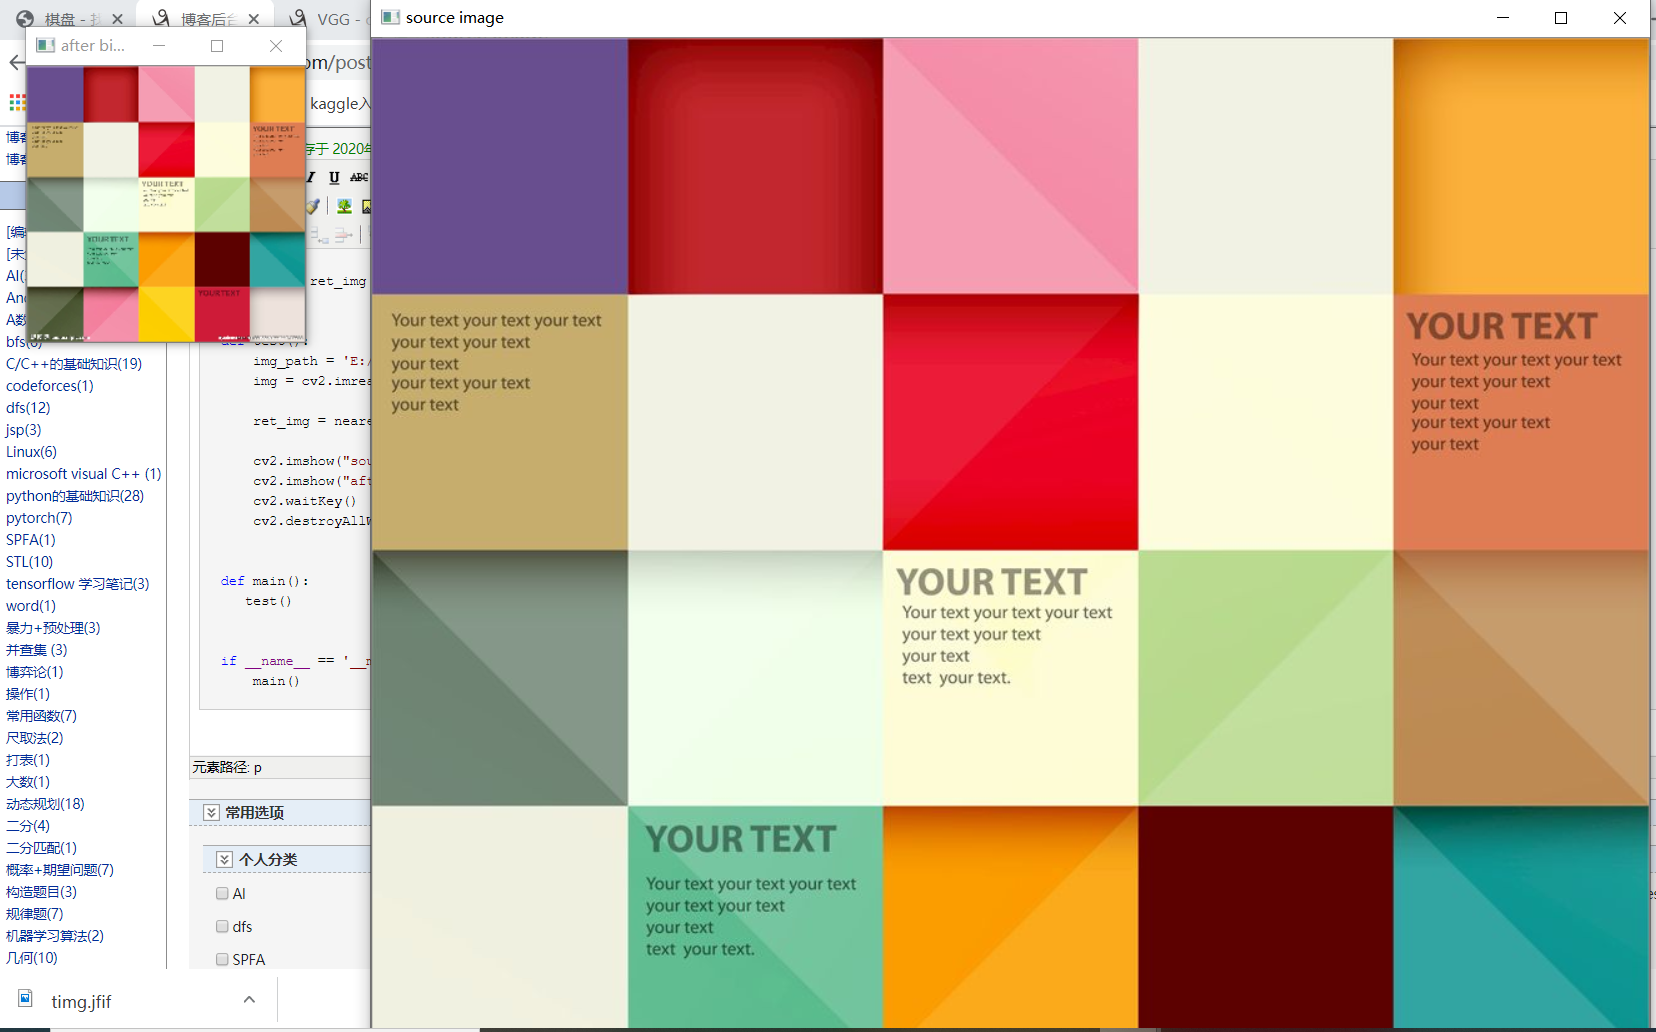Click the timg.jfif downloaded file name

[81, 1001]
